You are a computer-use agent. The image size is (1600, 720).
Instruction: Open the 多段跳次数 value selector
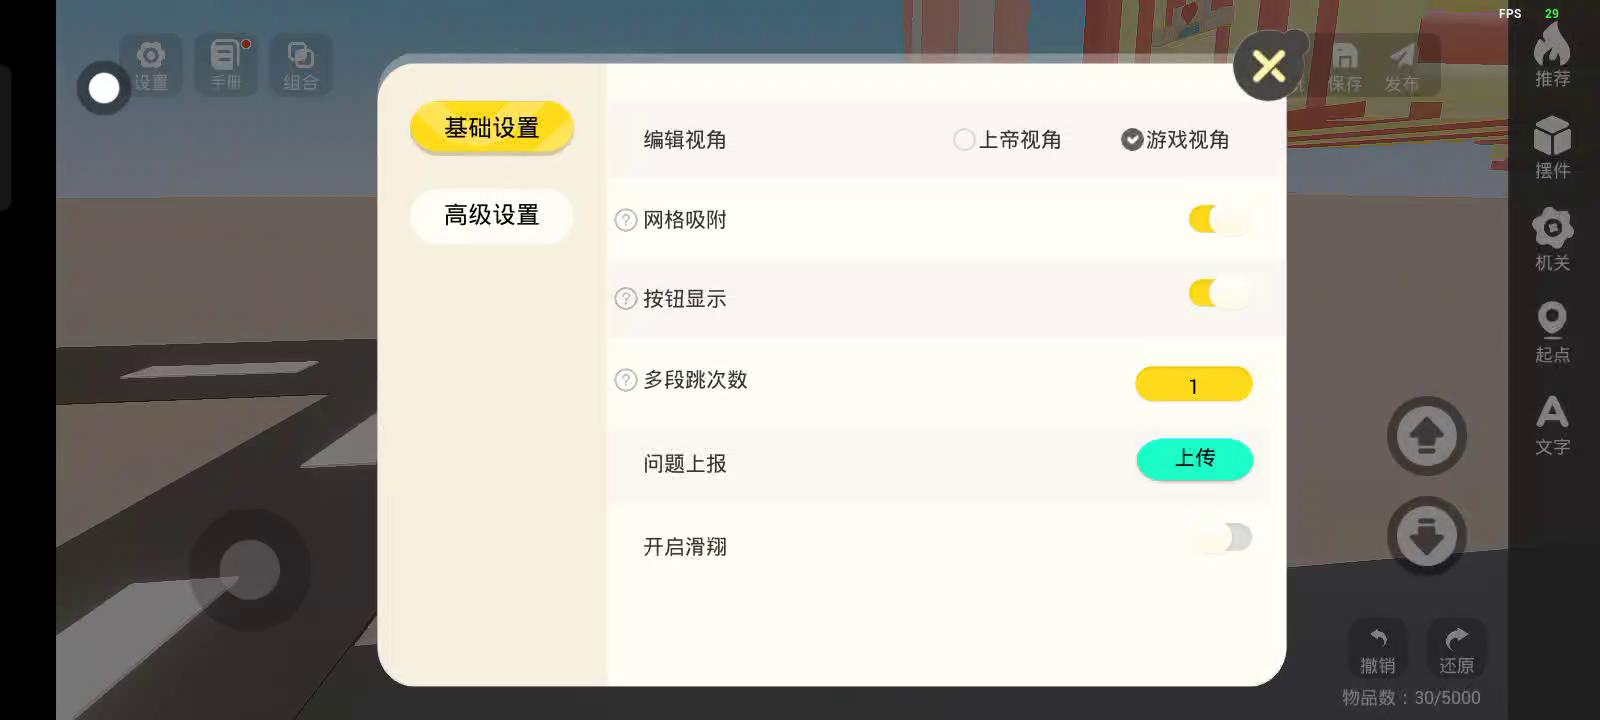[1193, 385]
